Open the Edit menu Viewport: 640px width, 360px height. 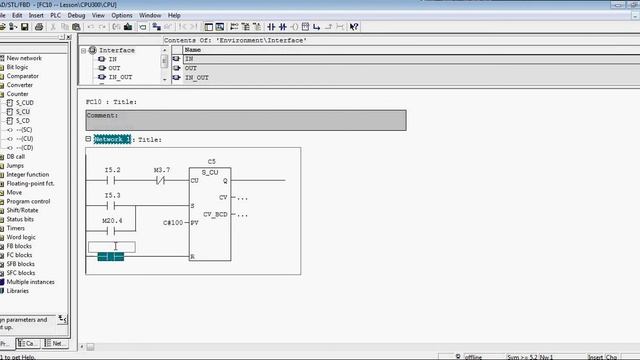17,15
